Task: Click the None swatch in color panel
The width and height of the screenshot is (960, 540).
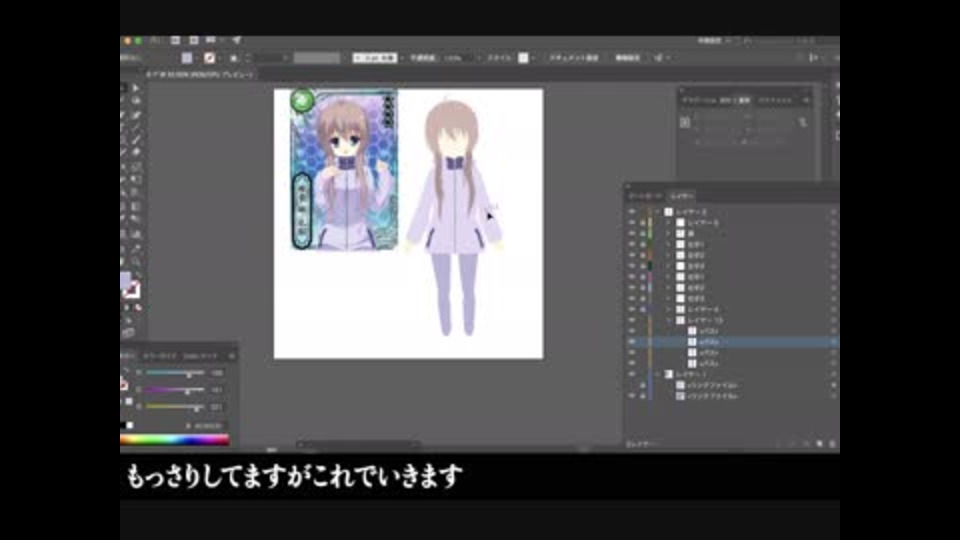Action: click(x=123, y=385)
